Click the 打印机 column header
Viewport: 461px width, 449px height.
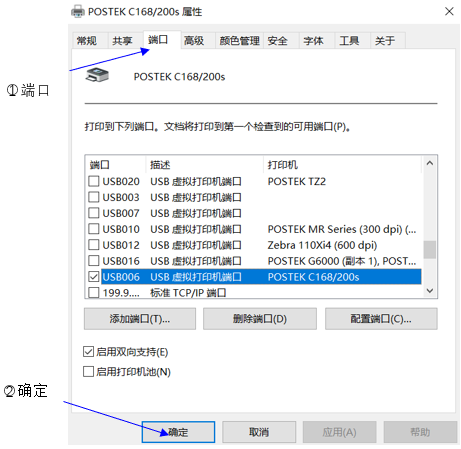[x=343, y=165]
